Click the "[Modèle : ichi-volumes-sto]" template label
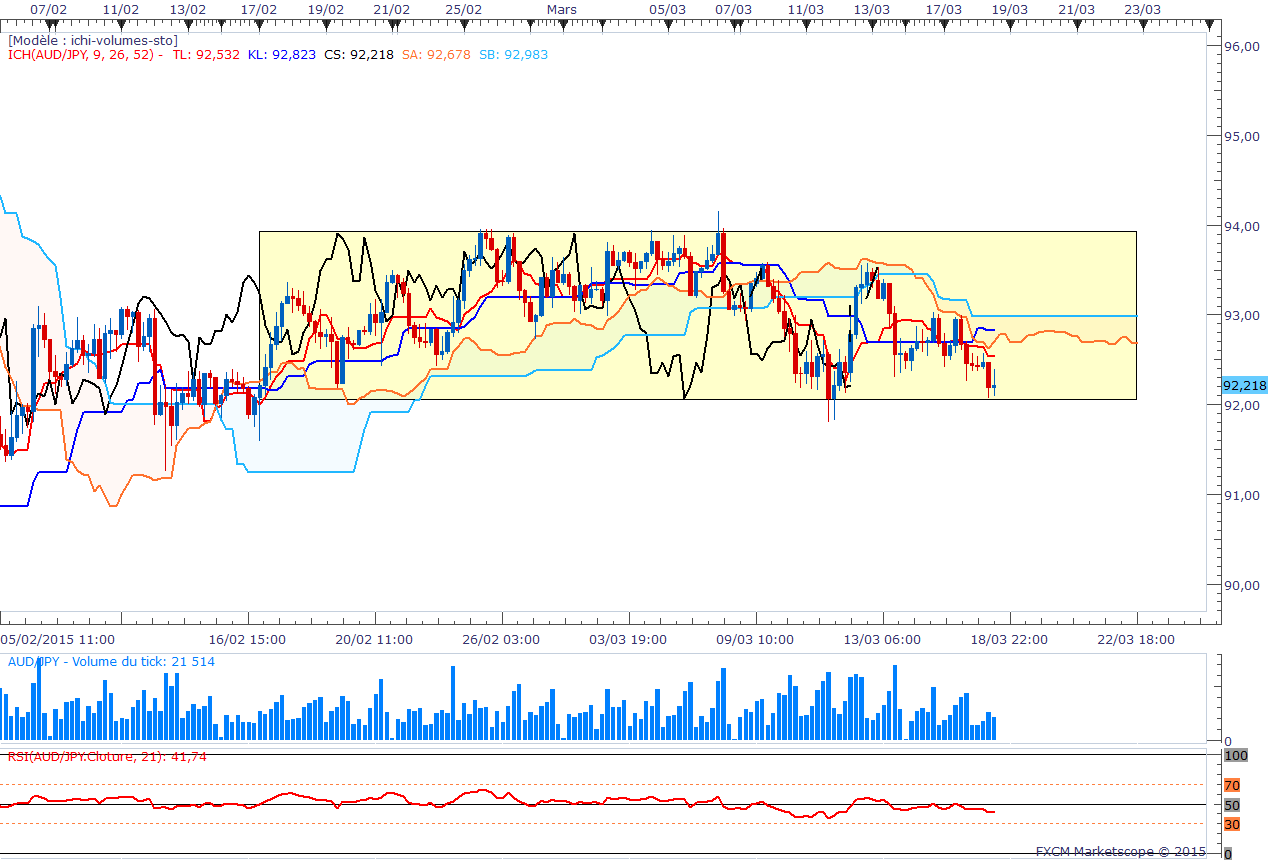 point(93,40)
